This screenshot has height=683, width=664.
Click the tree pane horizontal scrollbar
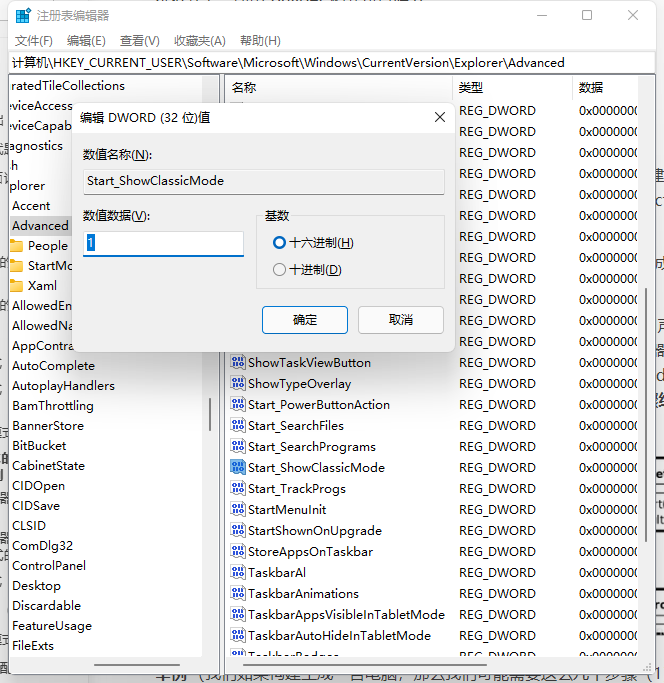137,665
